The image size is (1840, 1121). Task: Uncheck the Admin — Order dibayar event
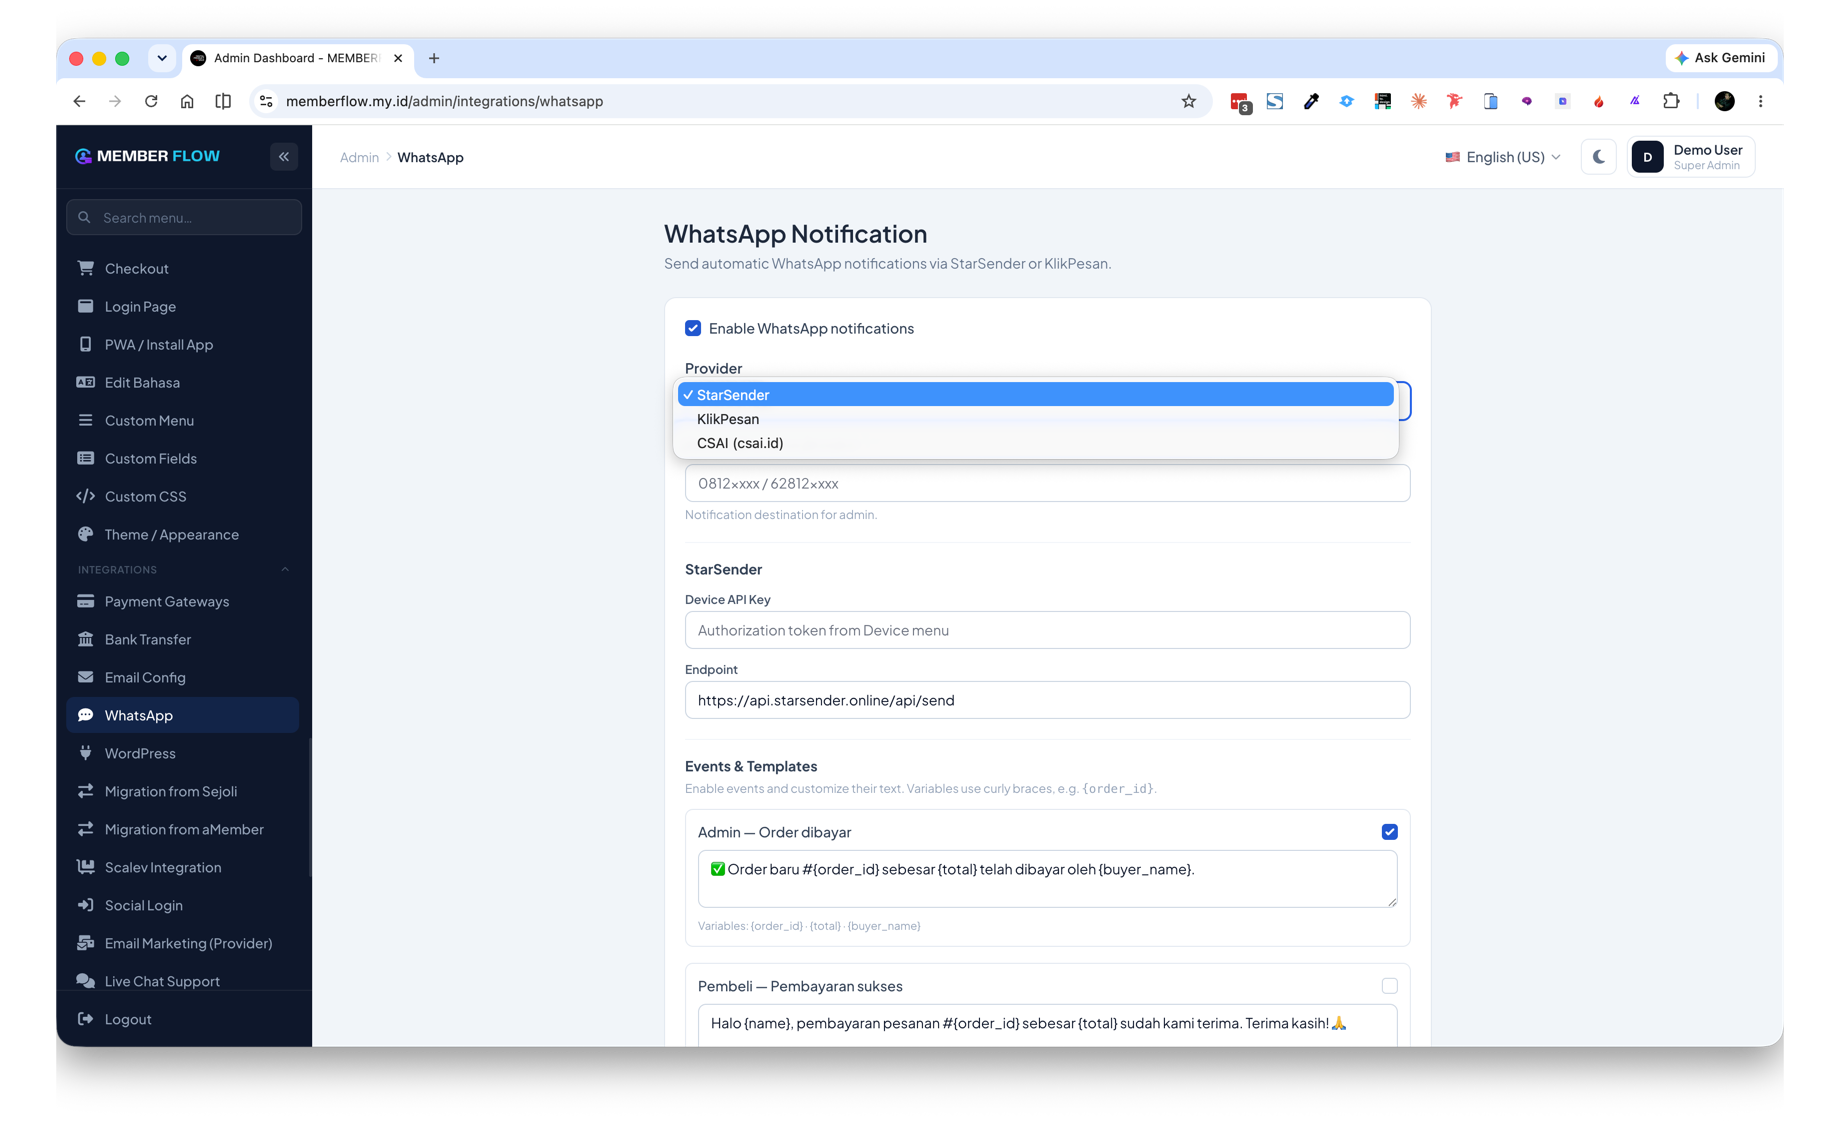click(x=1389, y=832)
